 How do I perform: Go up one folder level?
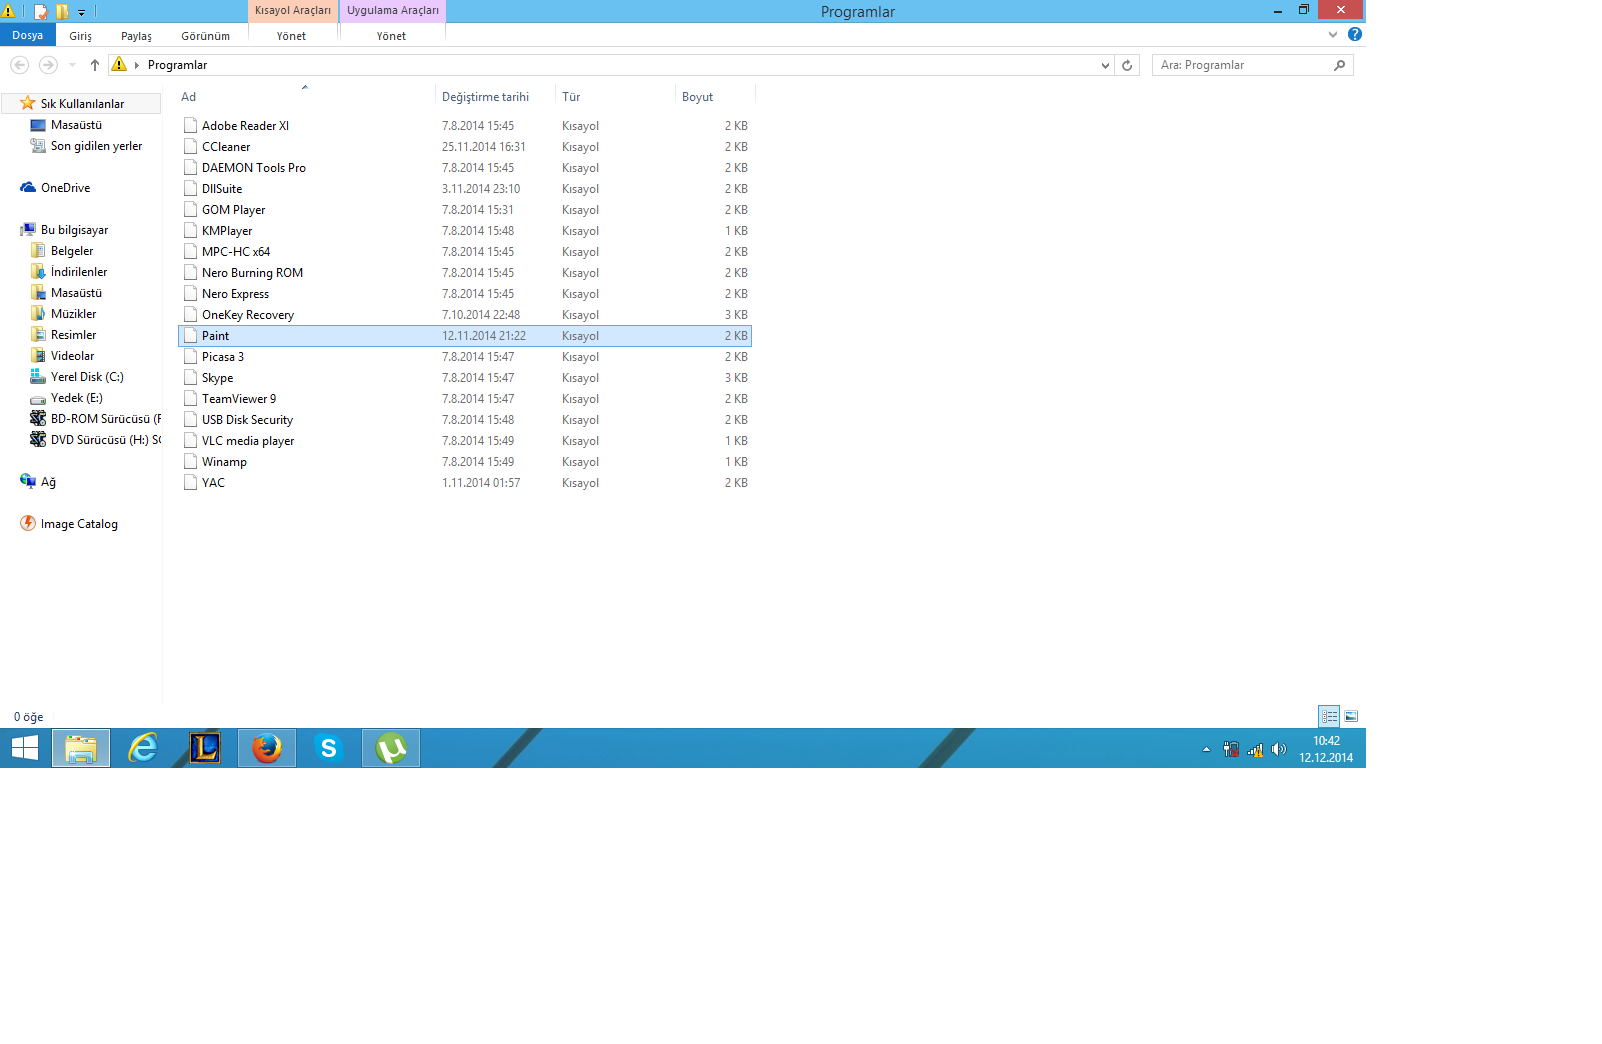pyautogui.click(x=95, y=65)
